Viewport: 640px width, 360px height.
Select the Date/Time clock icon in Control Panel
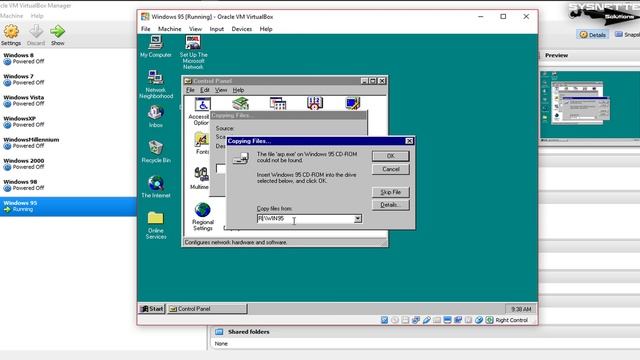(x=315, y=103)
